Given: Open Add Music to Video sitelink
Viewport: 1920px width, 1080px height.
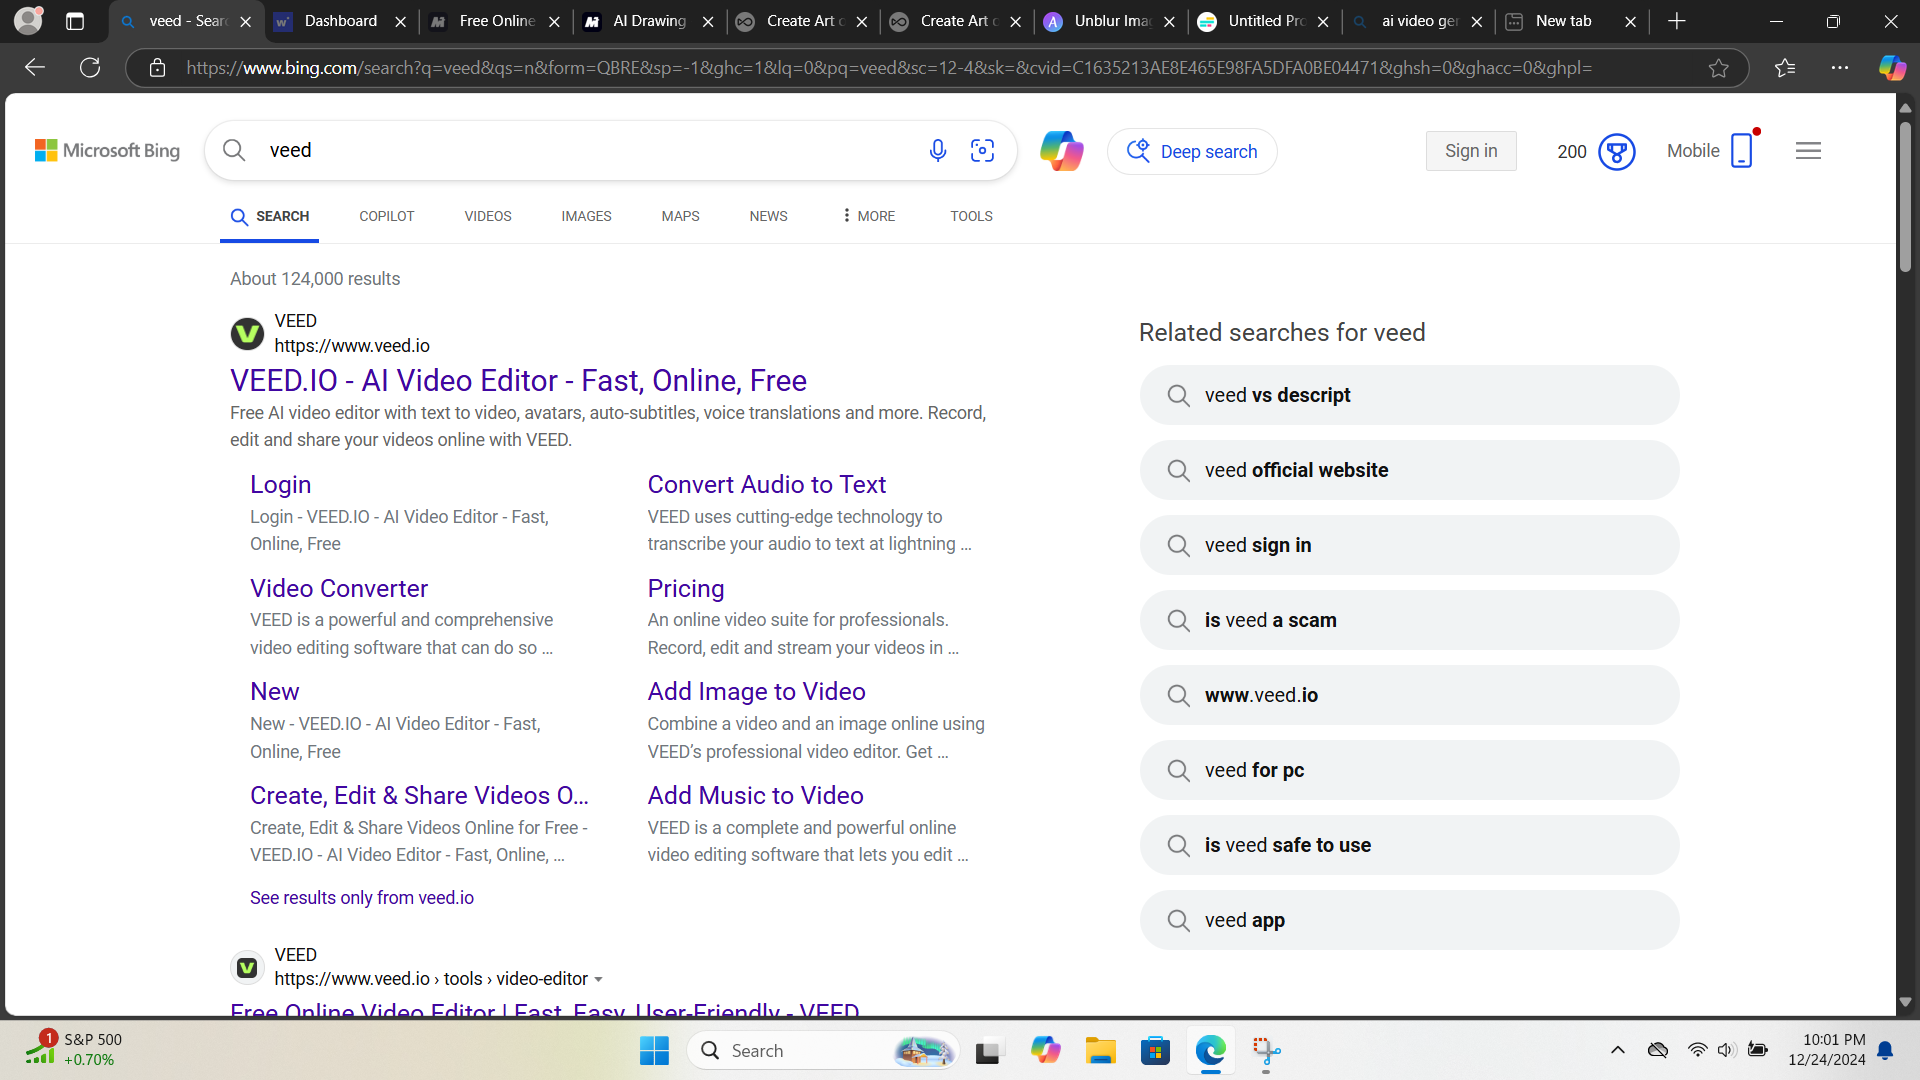Looking at the screenshot, I should [755, 796].
